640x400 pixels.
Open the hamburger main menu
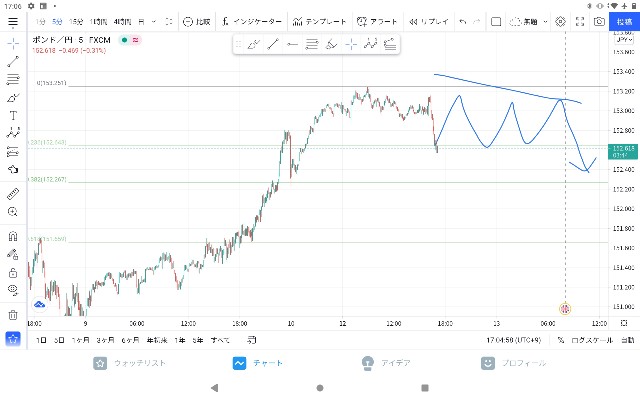pos(13,22)
